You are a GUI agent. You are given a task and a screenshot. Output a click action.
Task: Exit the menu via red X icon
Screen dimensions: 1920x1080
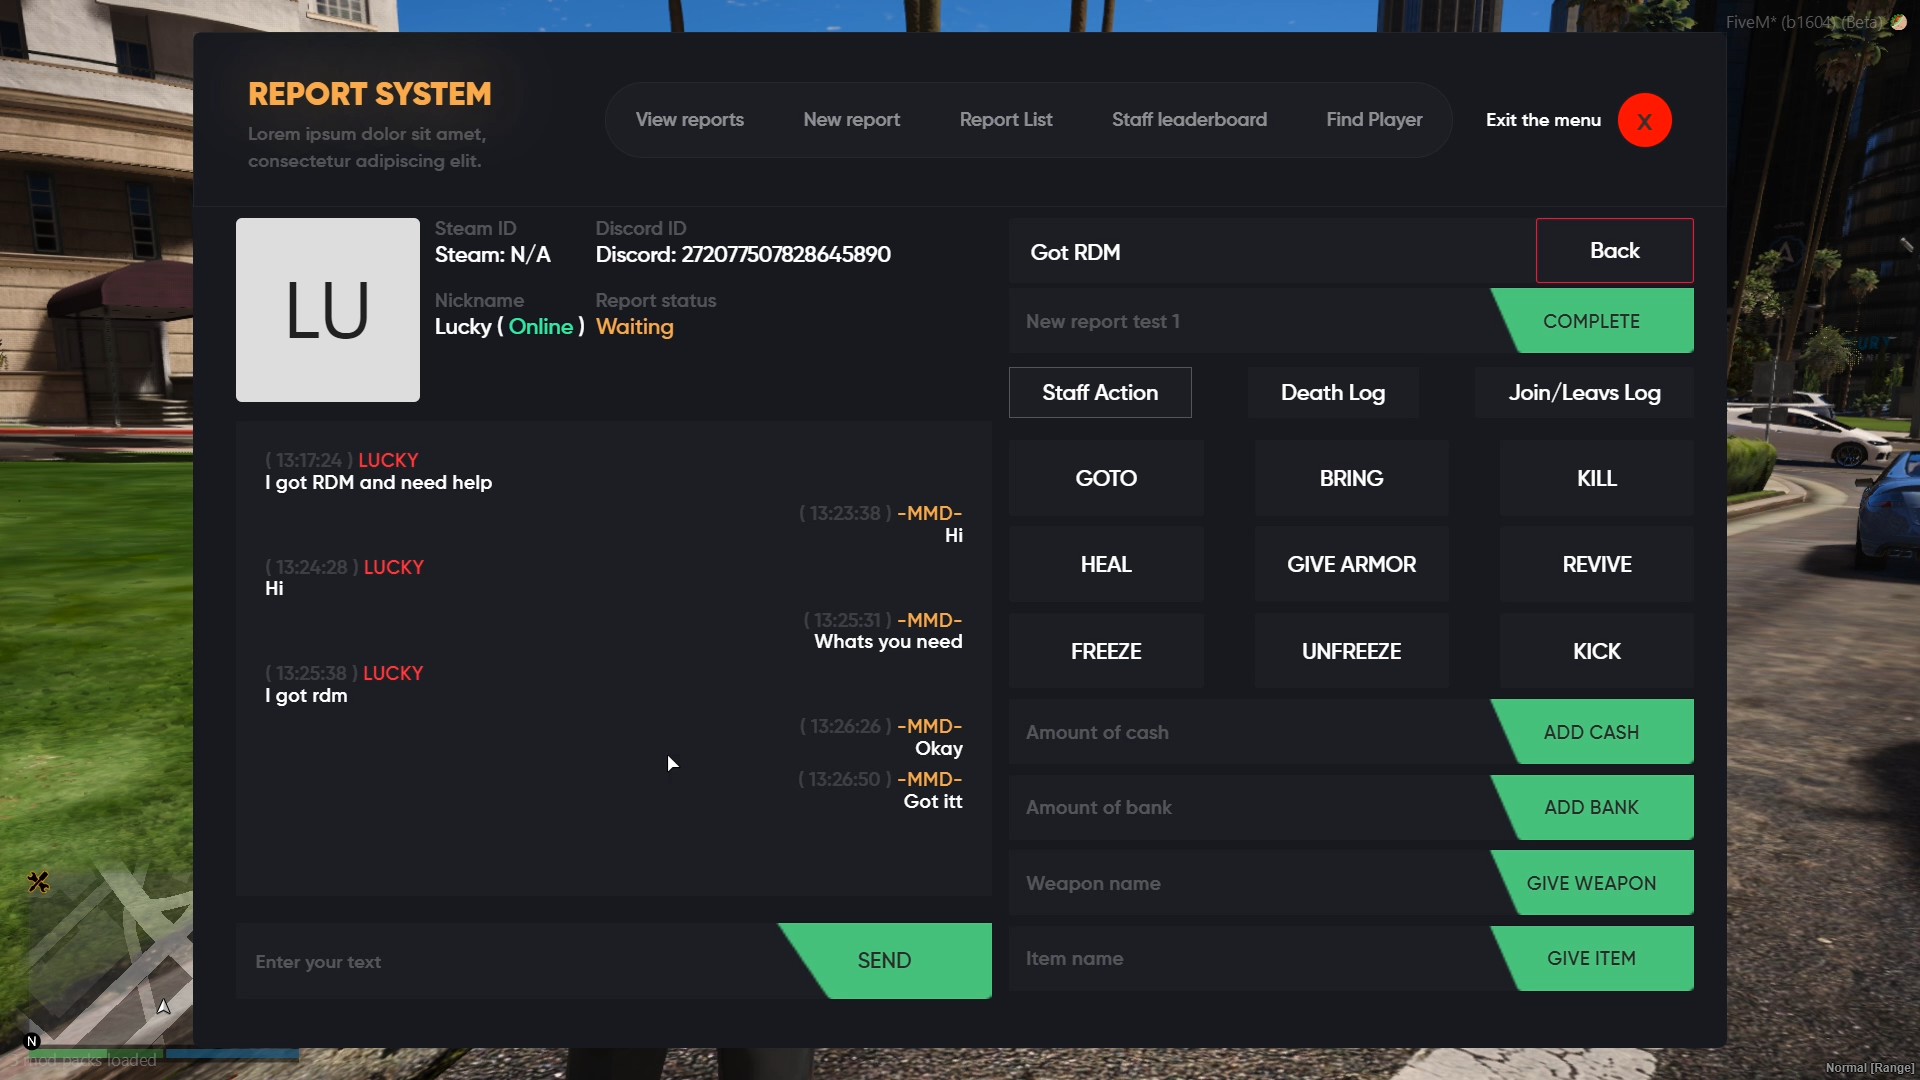1644,119
